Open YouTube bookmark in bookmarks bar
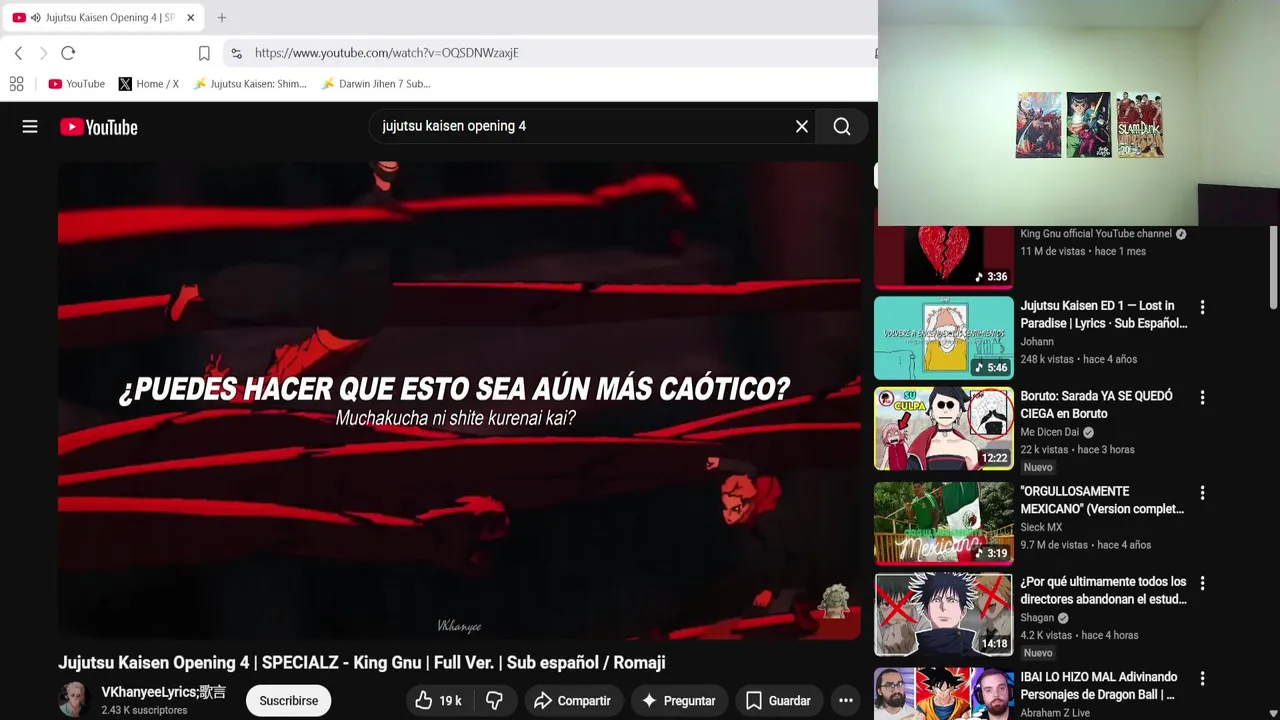This screenshot has width=1280, height=720. [77, 84]
